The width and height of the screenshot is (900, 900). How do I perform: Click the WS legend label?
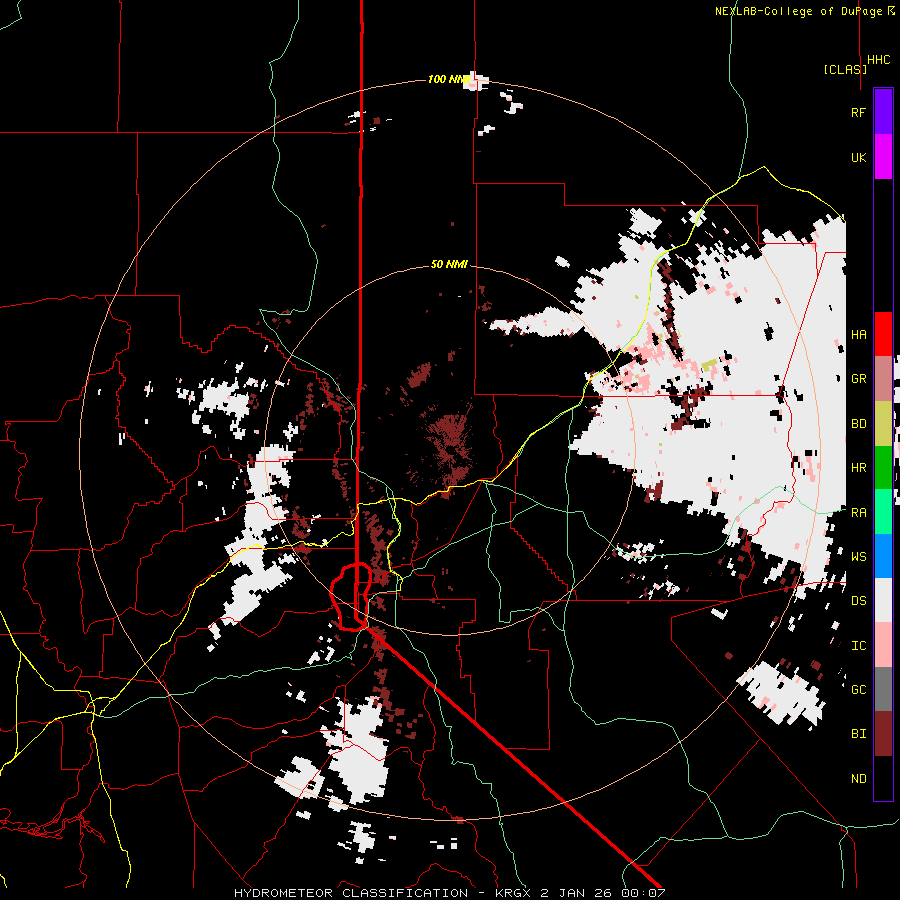point(858,557)
